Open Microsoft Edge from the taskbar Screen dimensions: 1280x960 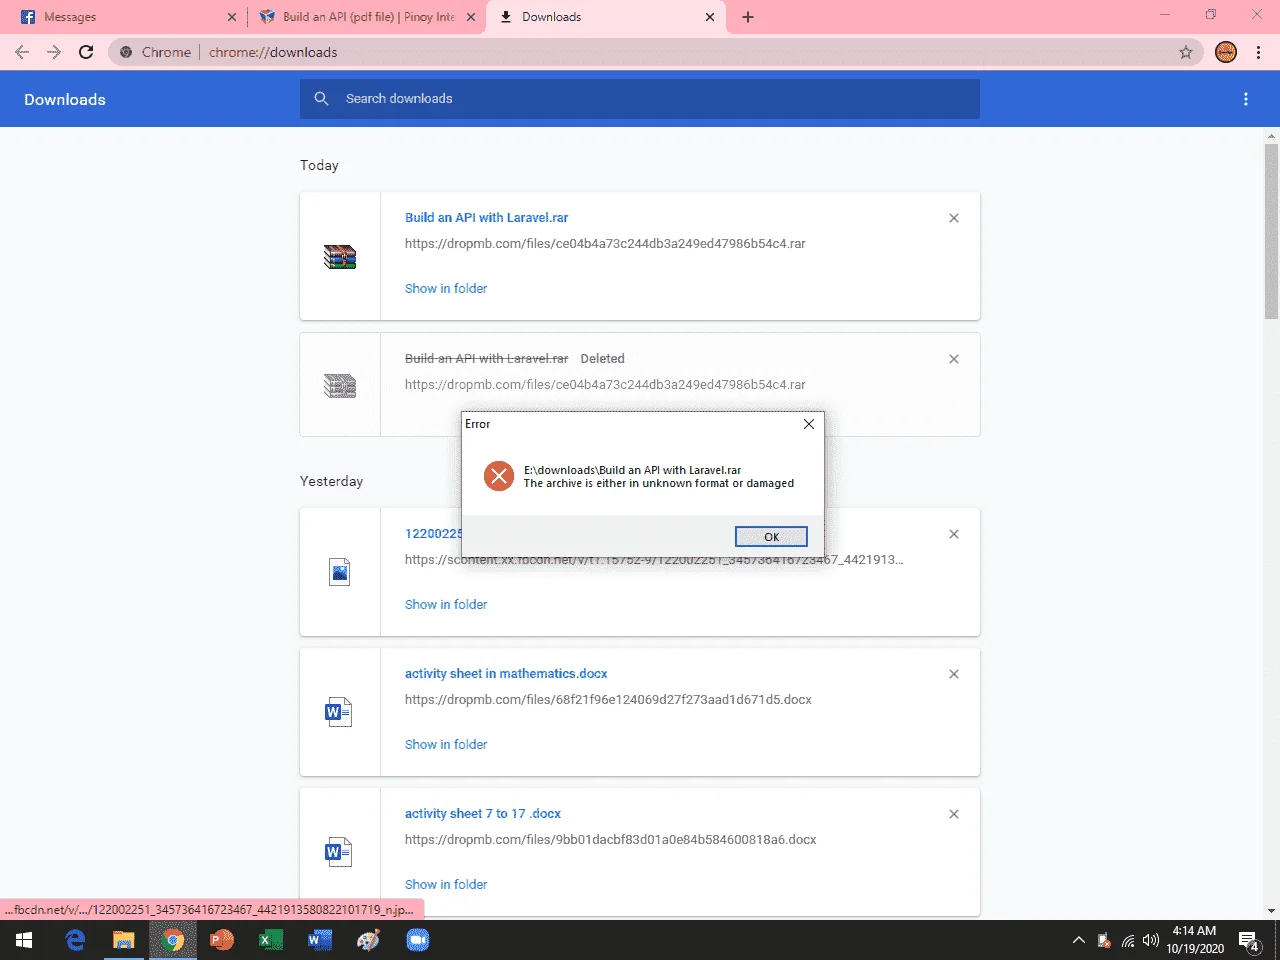[75, 940]
